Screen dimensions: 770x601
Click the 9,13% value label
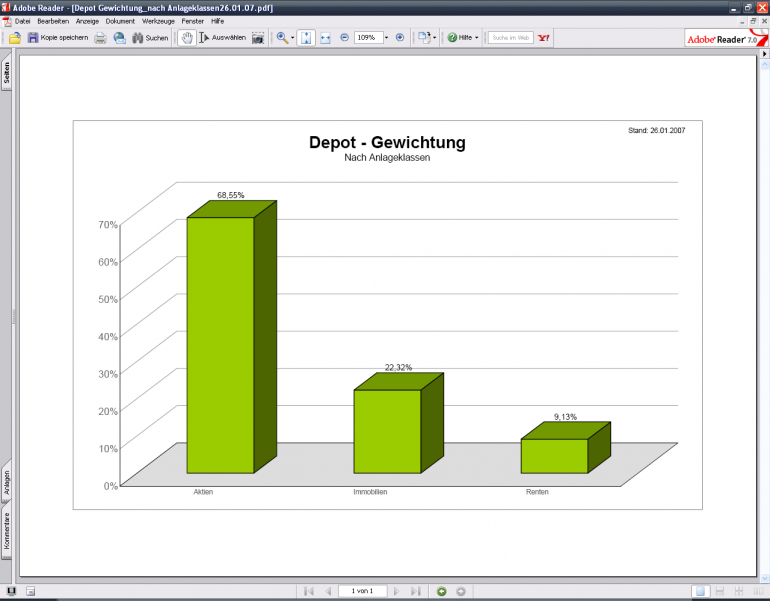coord(565,417)
